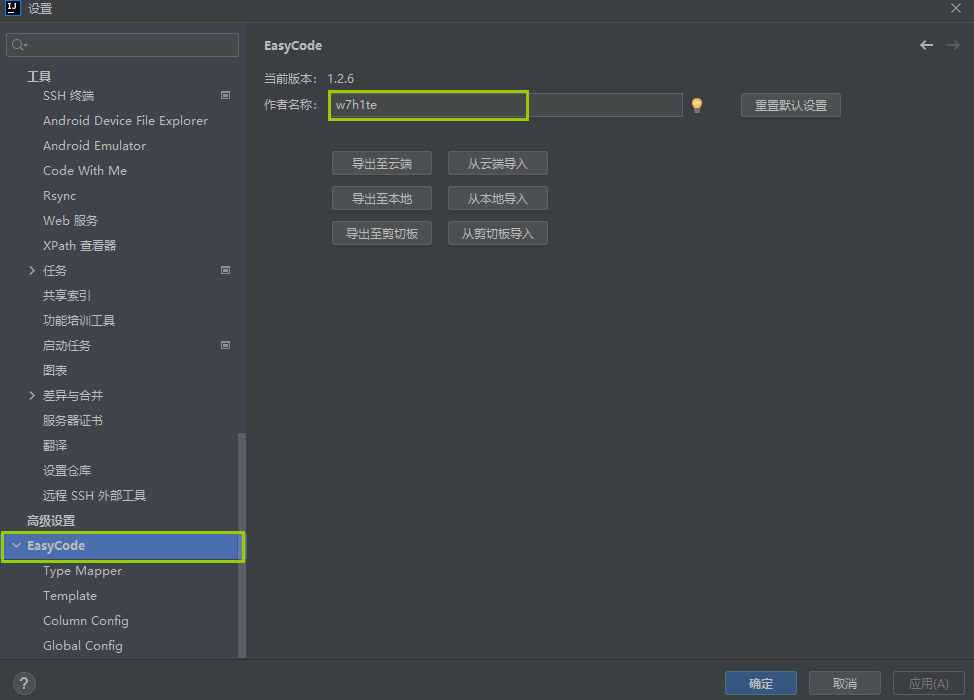
Task: Click 从剪切板导入 button
Action: pyautogui.click(x=498, y=234)
